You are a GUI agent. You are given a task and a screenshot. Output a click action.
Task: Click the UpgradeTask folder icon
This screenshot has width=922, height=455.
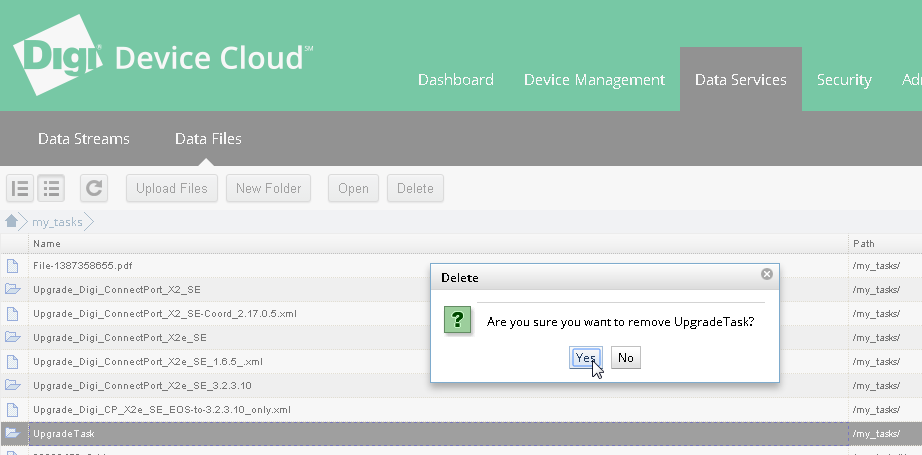click(13, 434)
